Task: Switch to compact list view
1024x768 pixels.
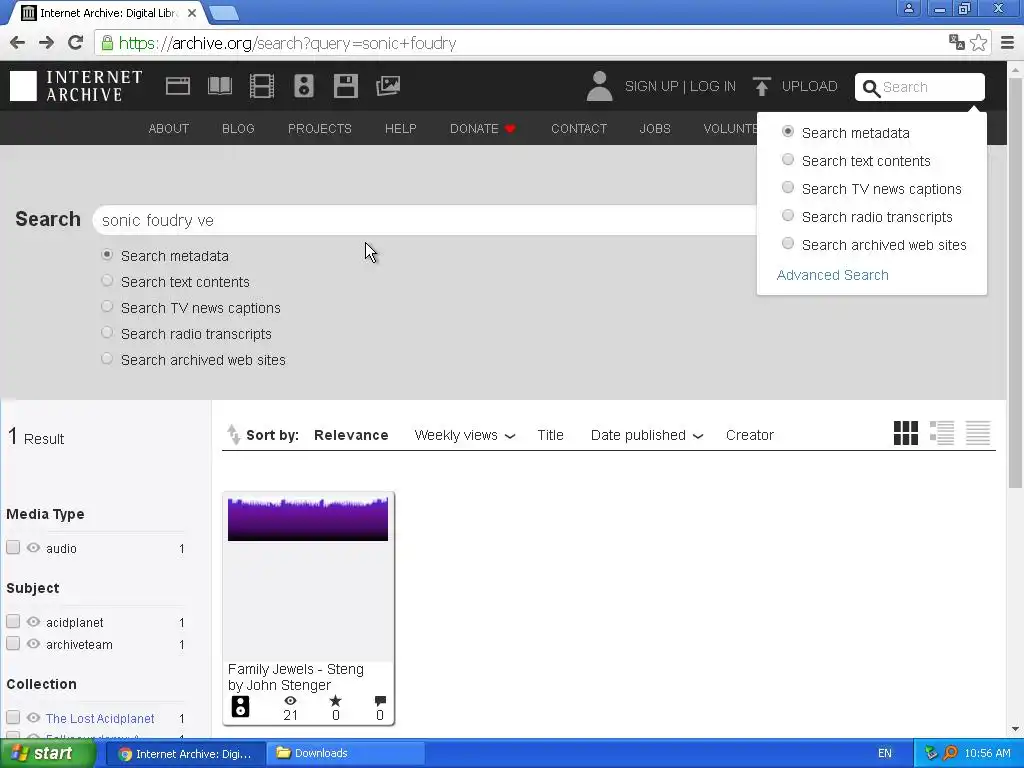Action: pos(978,433)
